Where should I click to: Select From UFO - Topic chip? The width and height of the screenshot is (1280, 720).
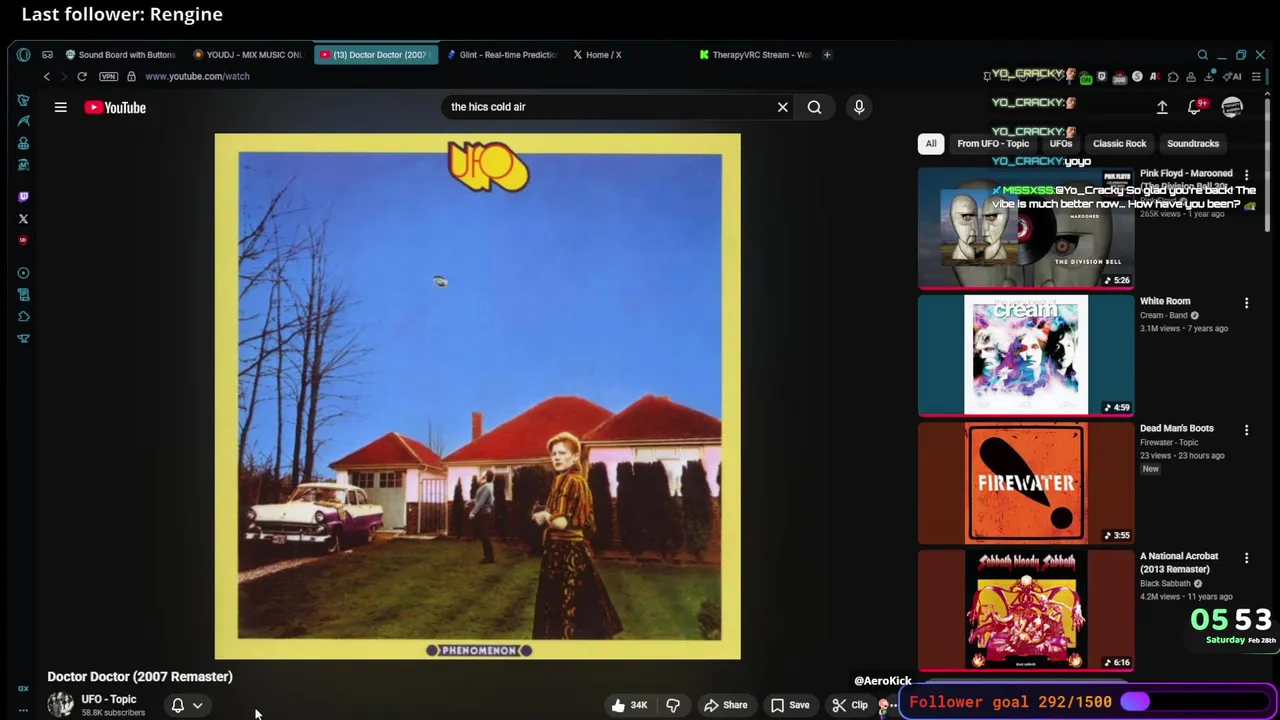[993, 143]
